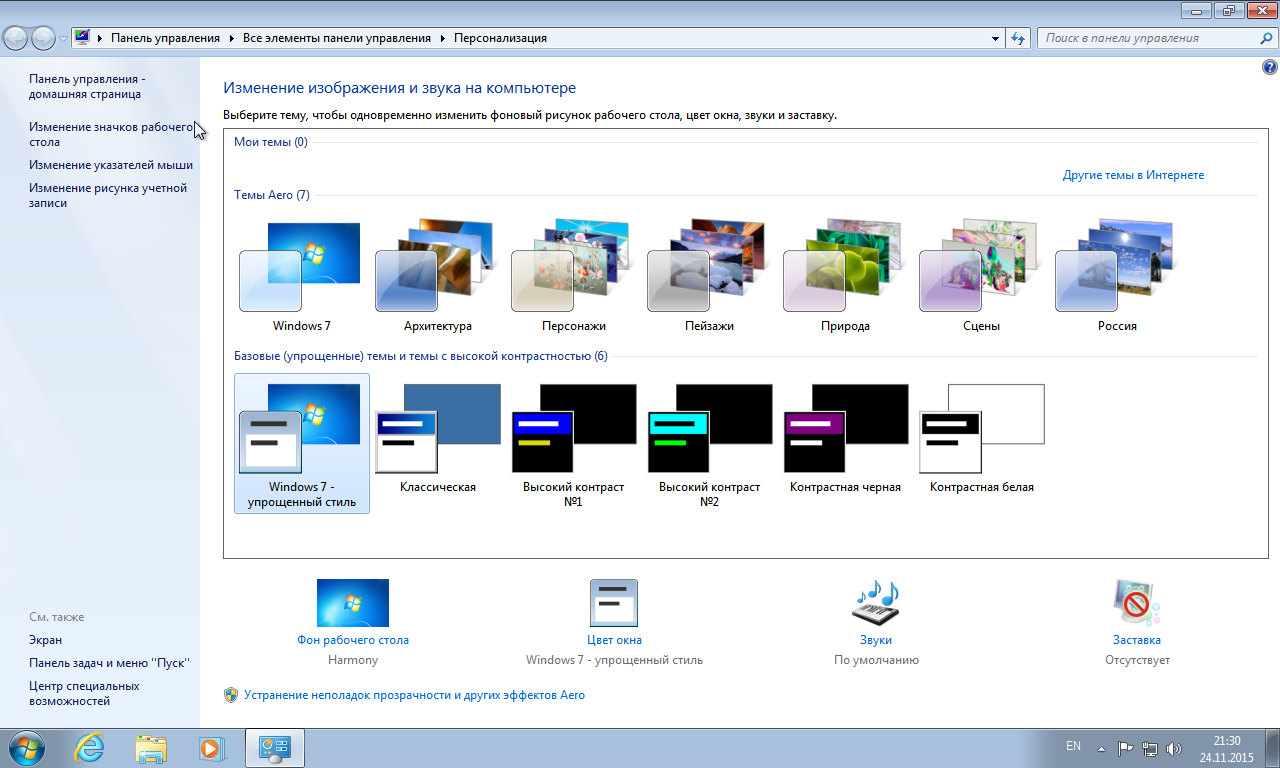Open Изменение указателей мыши
The width and height of the screenshot is (1280, 768).
[x=111, y=165]
